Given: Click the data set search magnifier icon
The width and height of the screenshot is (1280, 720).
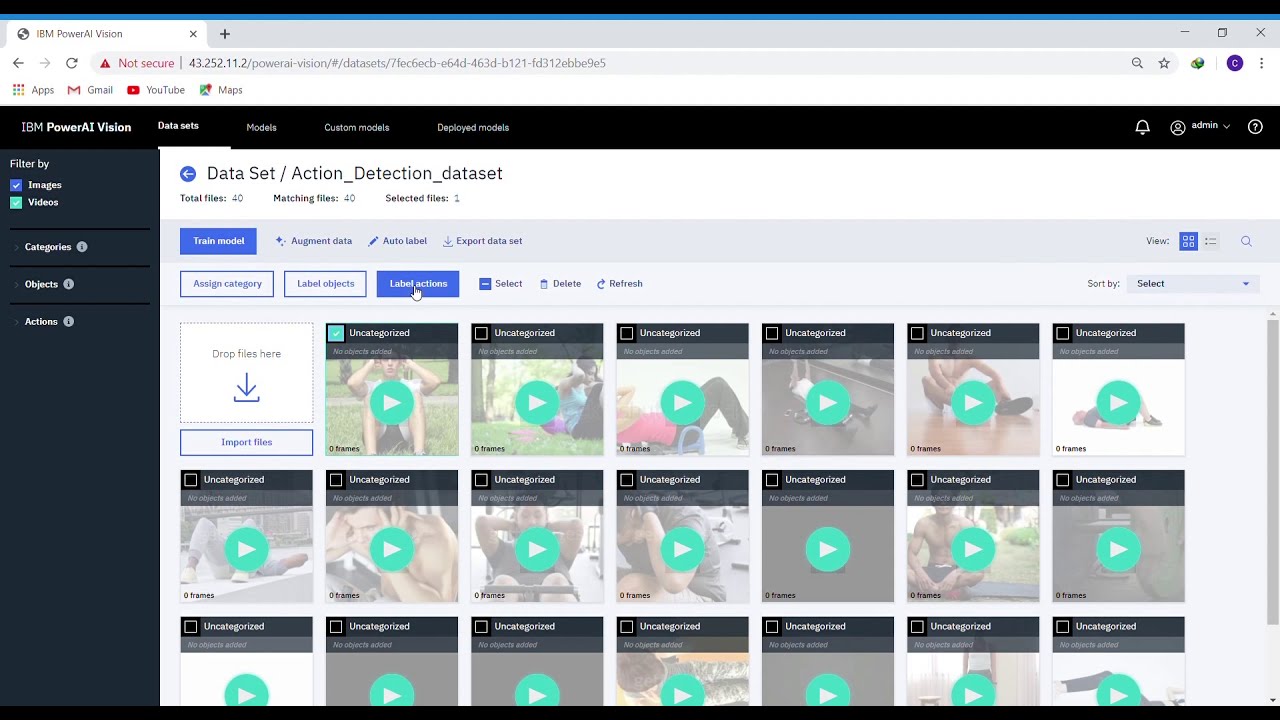Looking at the screenshot, I should coord(1246,241).
